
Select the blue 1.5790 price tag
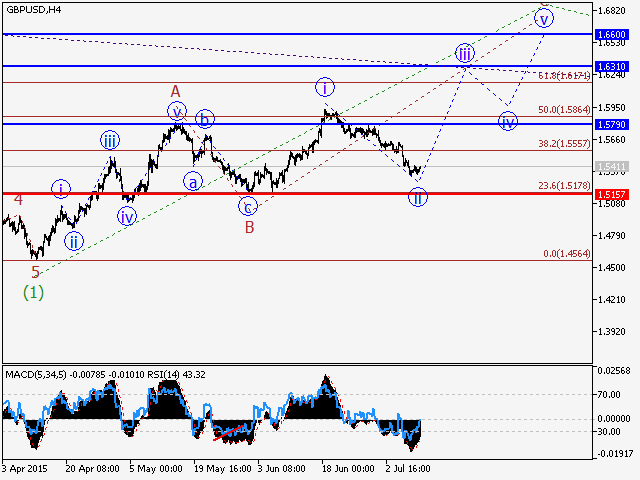[612, 124]
